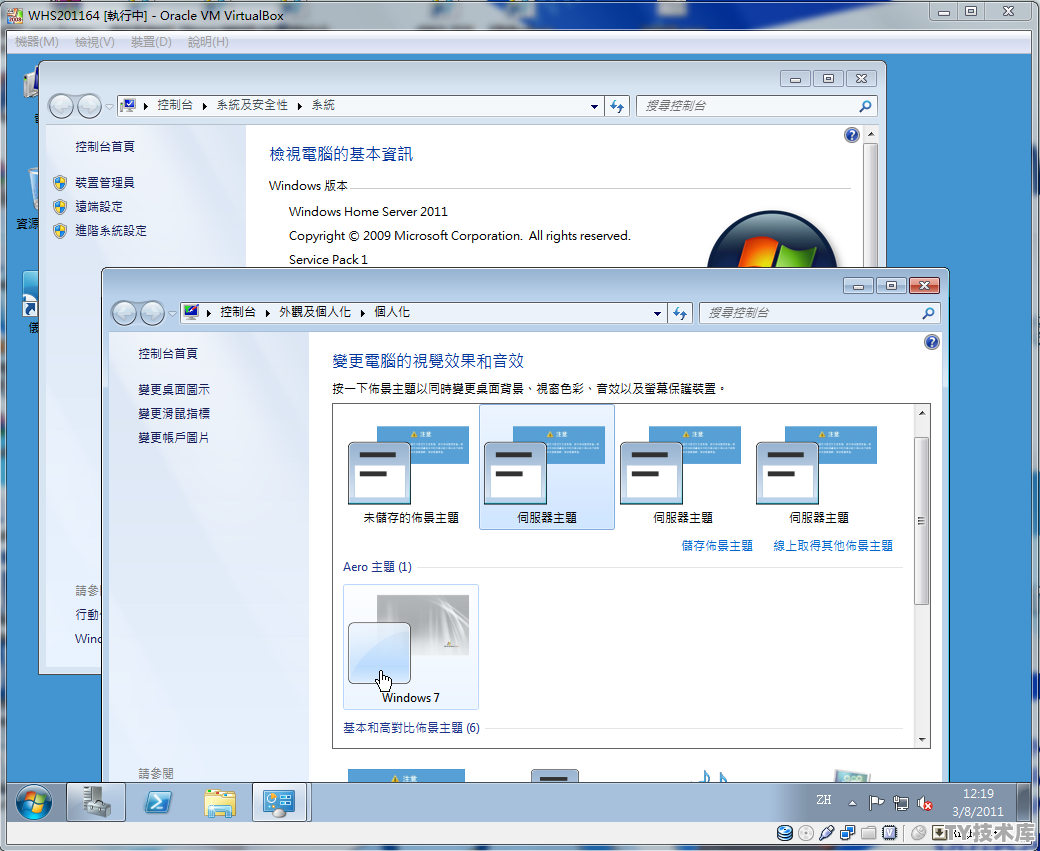
Task: Click VirtualBox network status icon
Action: point(847,833)
